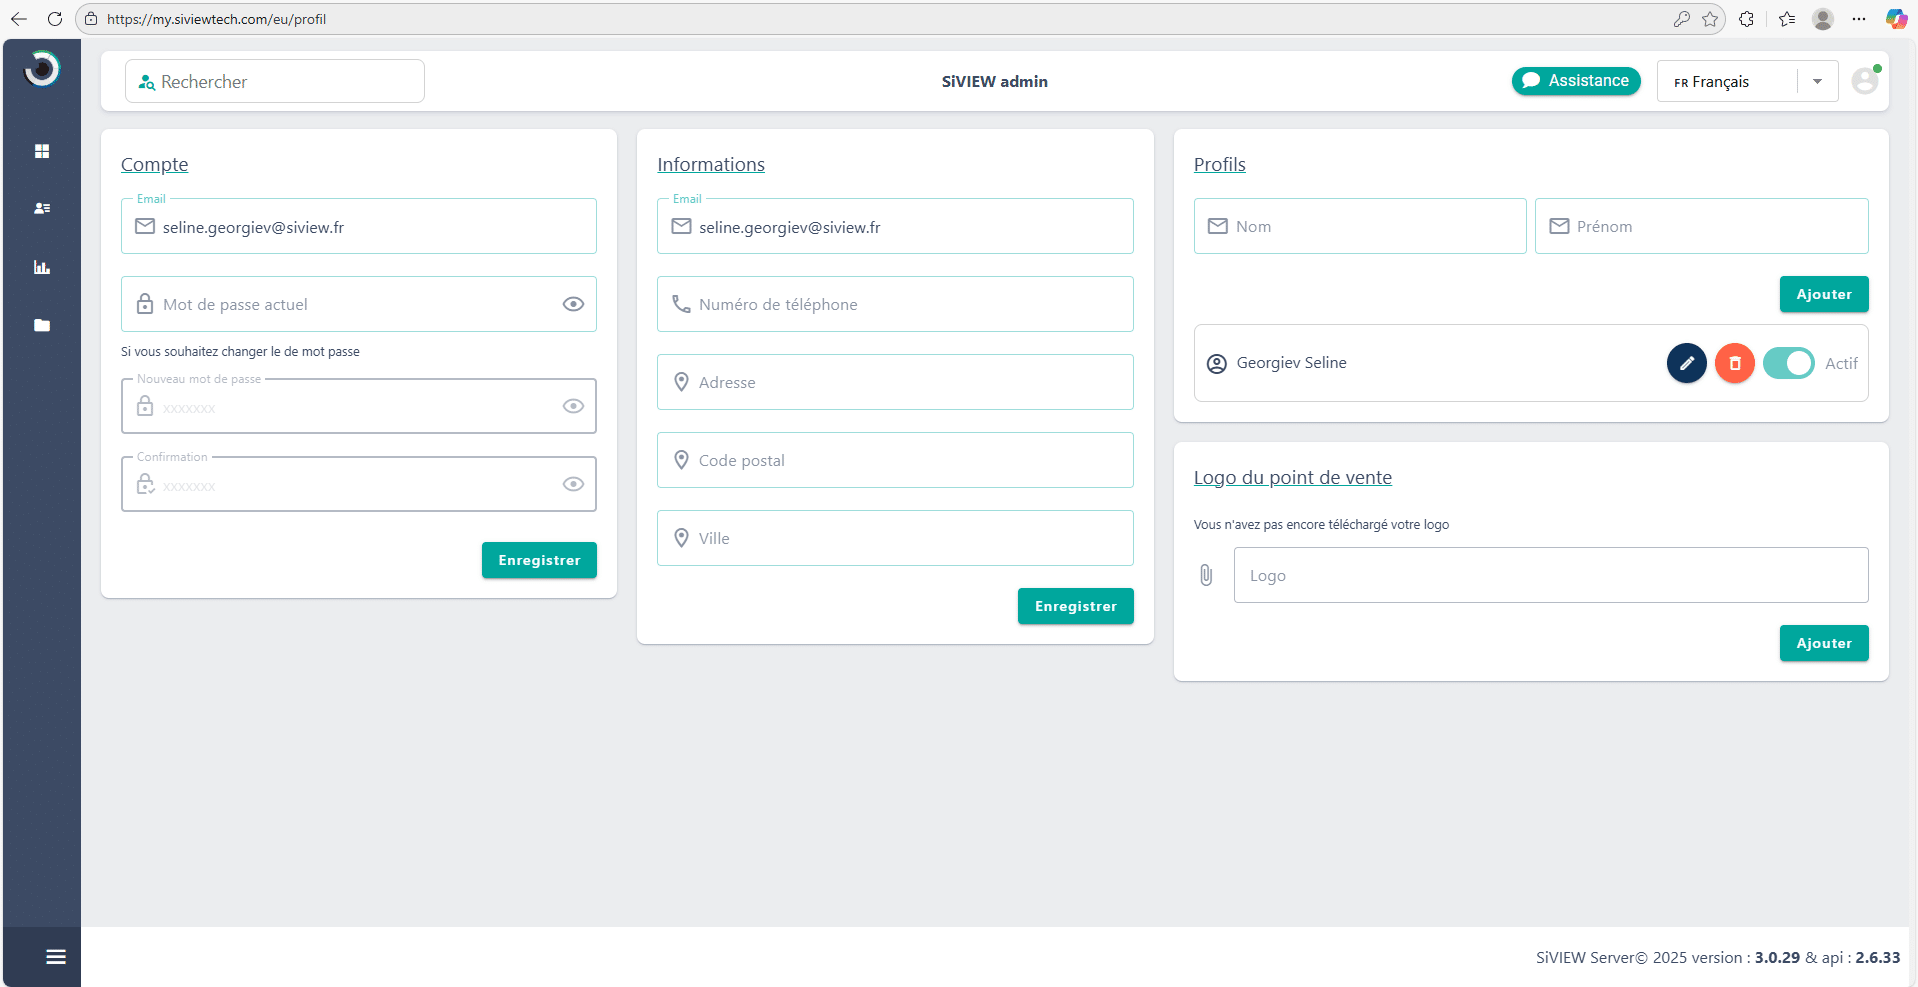Open the users list sidebar icon
Viewport: 1918px width, 987px height.
(x=42, y=209)
